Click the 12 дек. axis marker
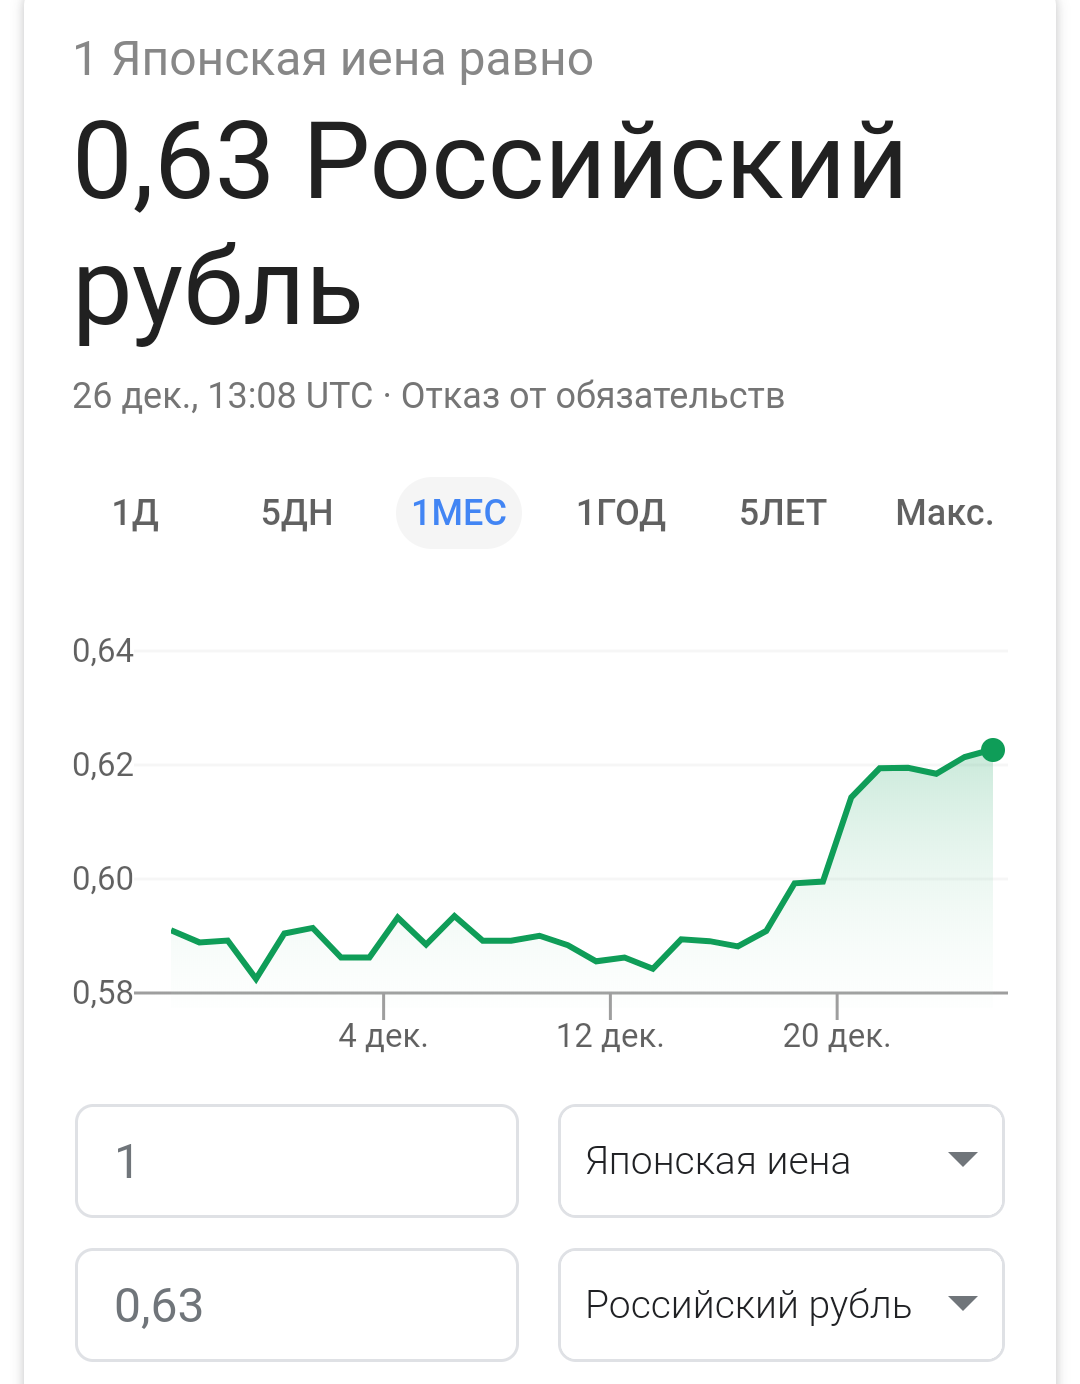The image size is (1080, 1384). [610, 1036]
